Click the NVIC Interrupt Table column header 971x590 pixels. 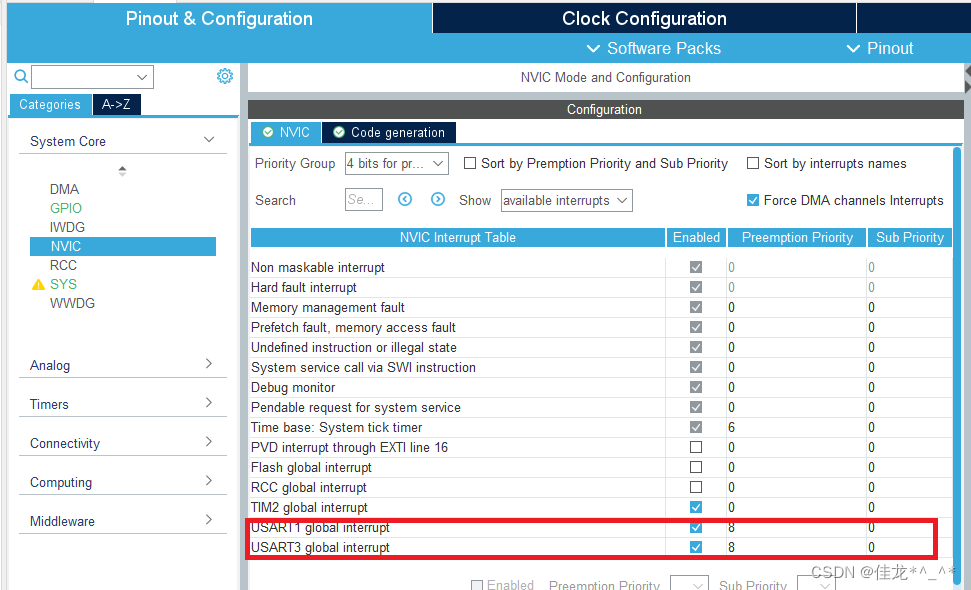click(x=458, y=238)
